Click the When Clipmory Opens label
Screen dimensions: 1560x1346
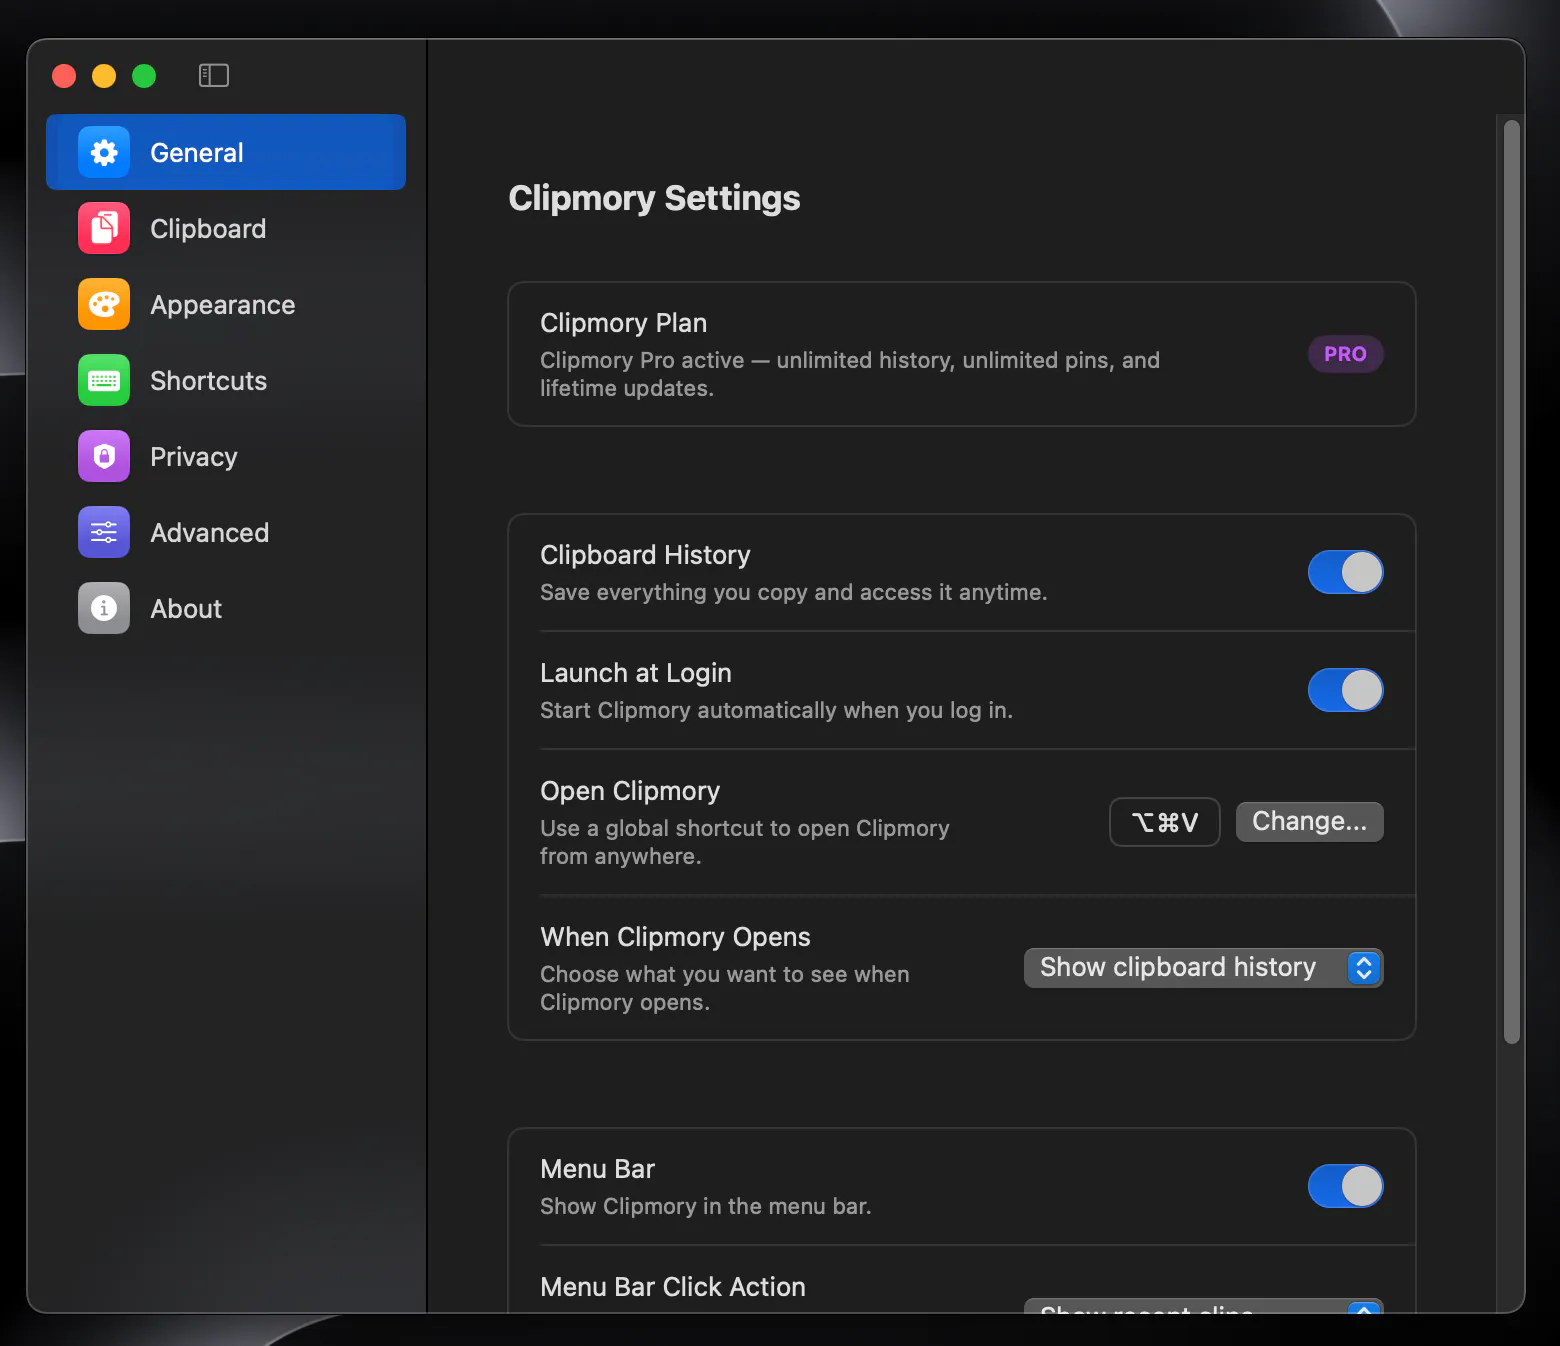675,937
